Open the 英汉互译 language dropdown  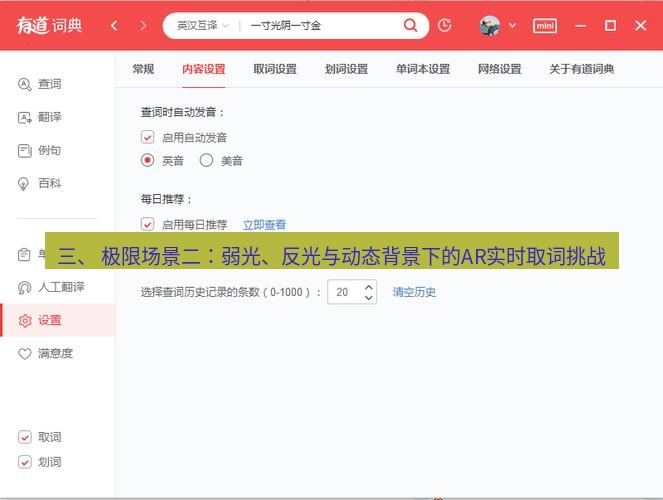tap(203, 26)
